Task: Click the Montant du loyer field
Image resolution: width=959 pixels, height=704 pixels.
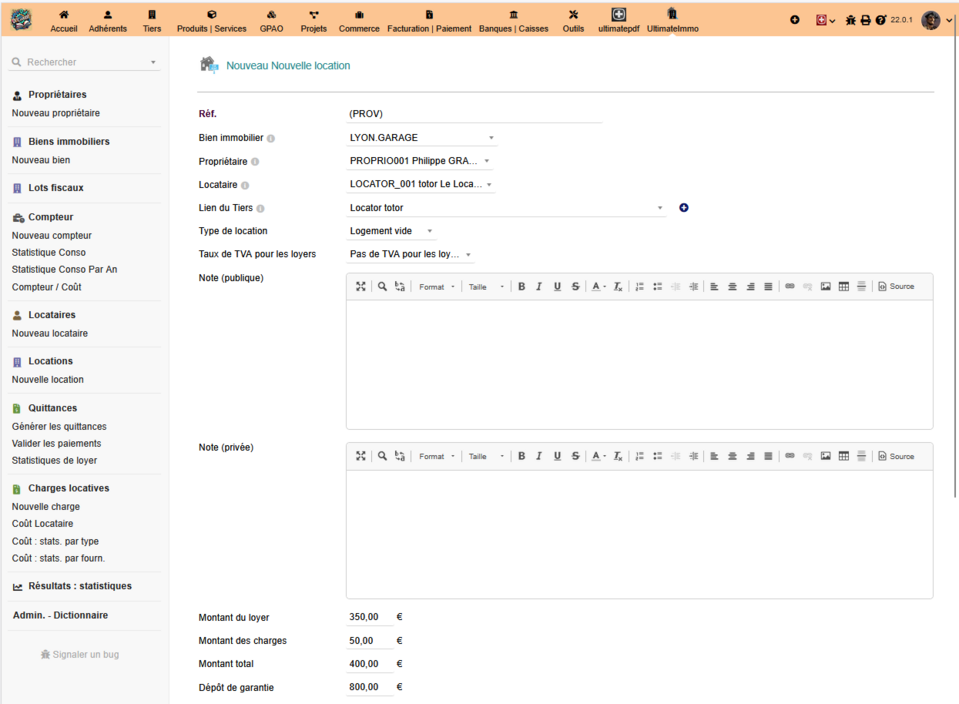Action: (x=370, y=617)
